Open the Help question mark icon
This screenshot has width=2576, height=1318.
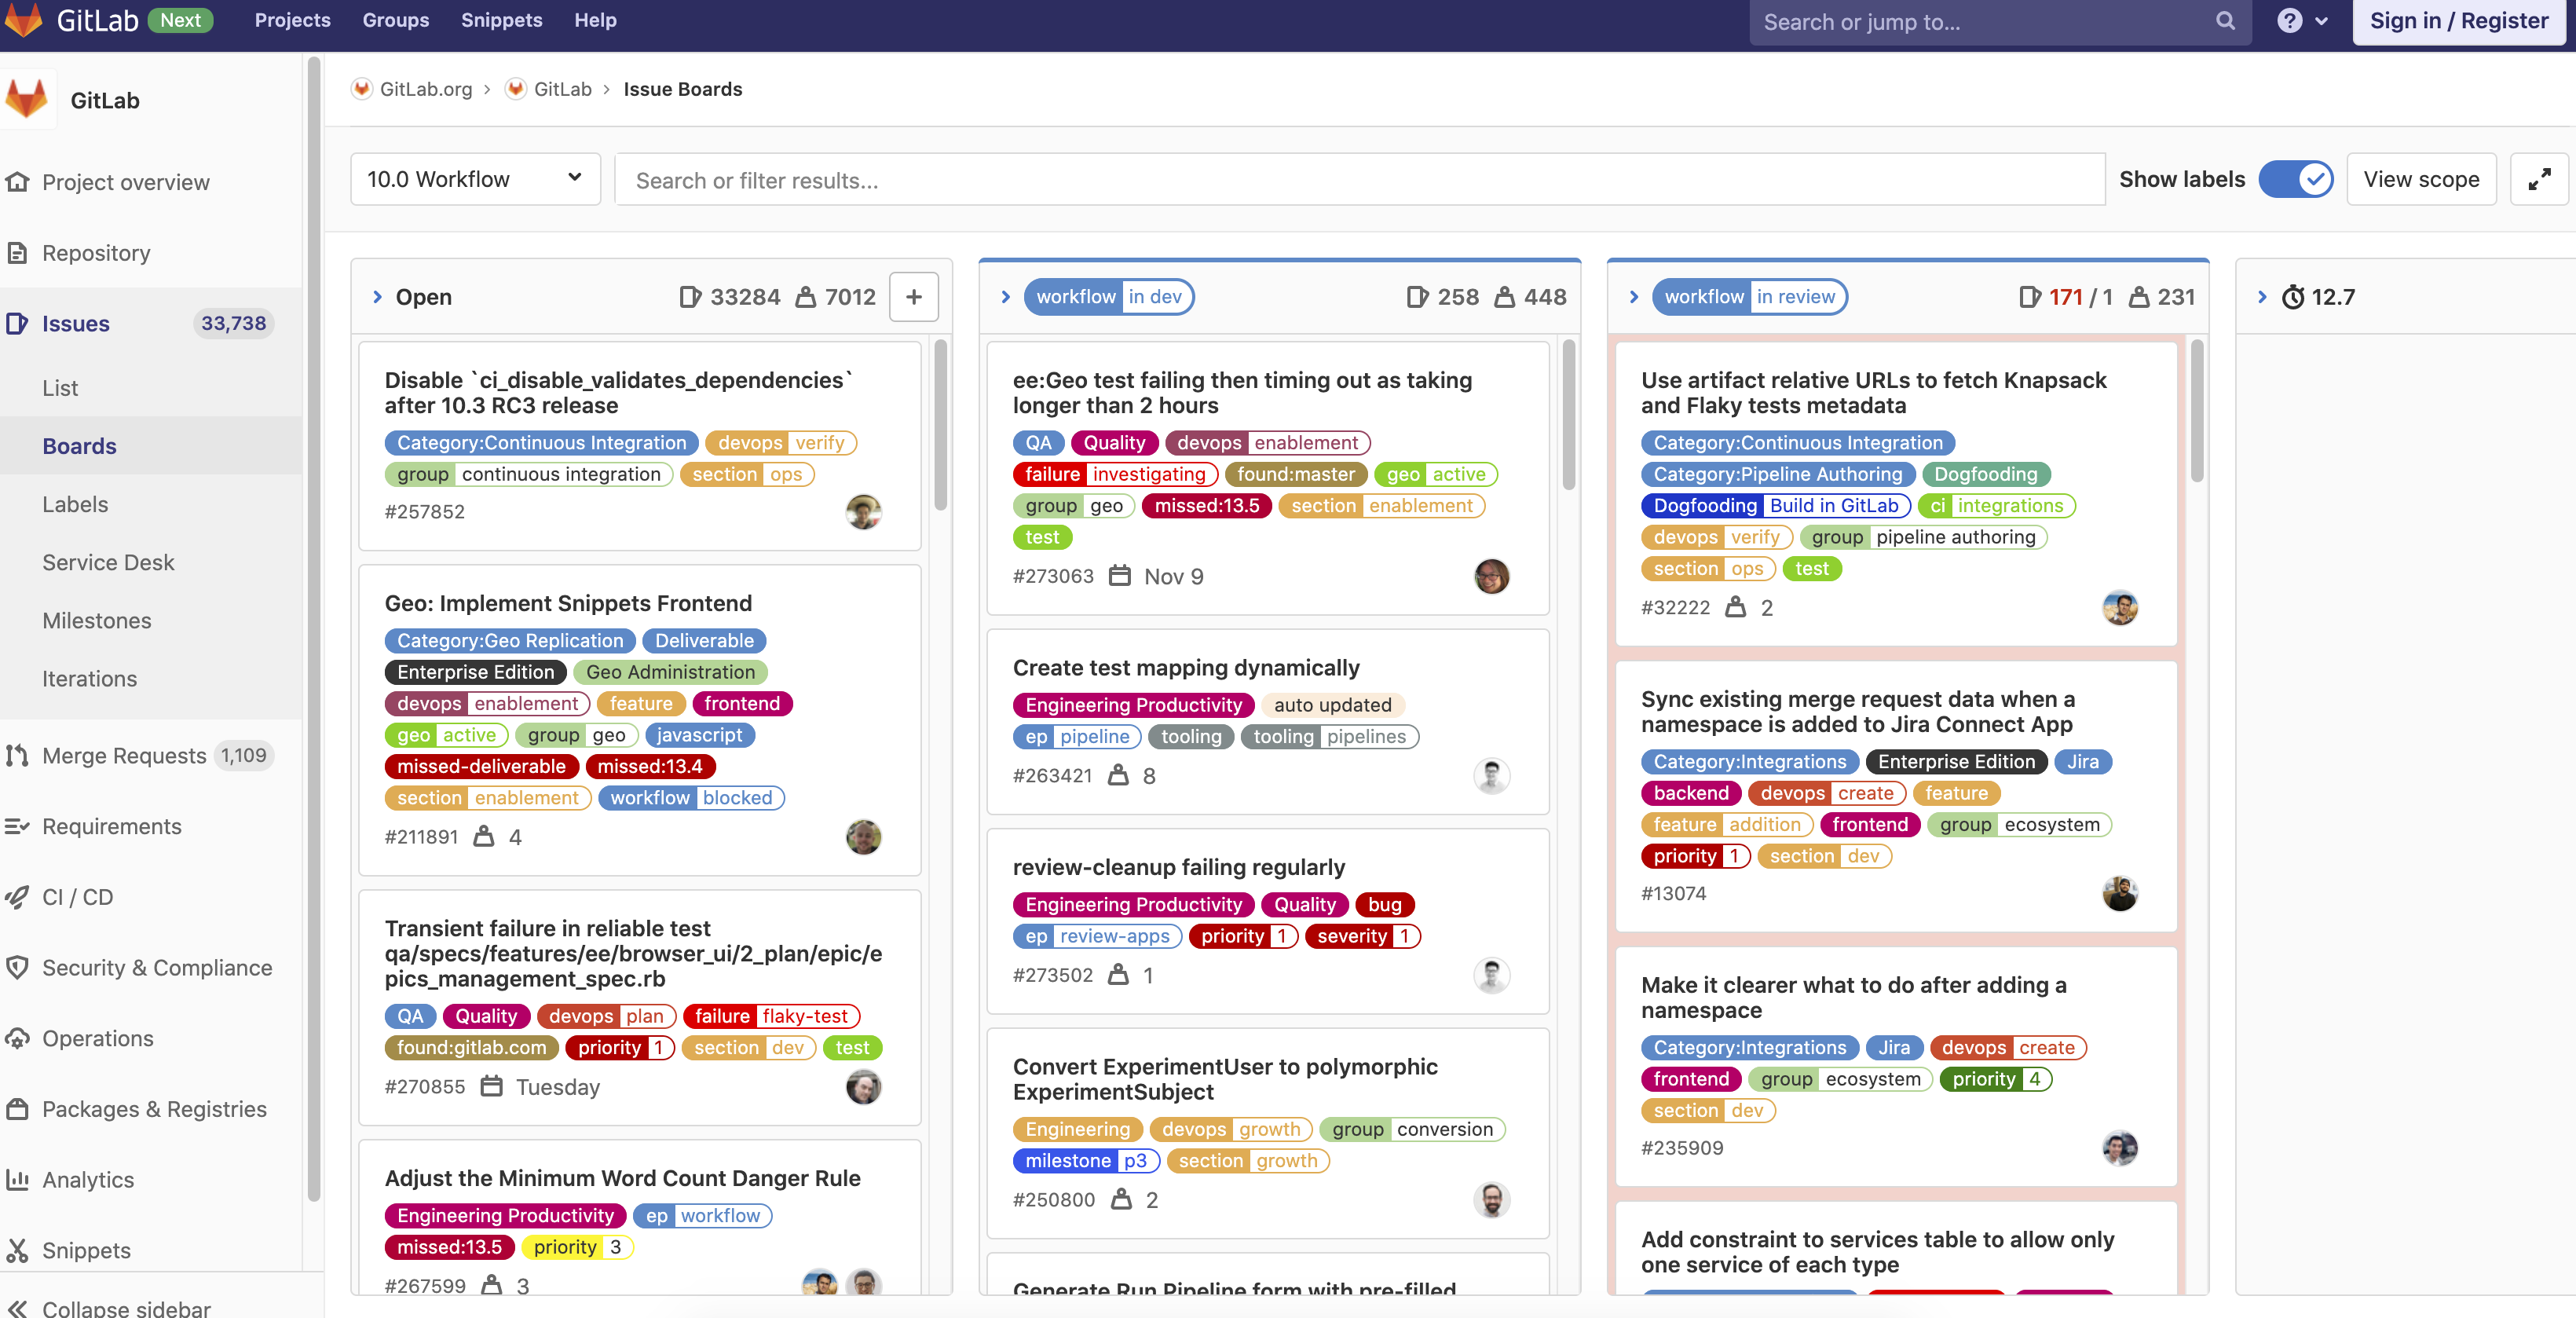[2292, 20]
